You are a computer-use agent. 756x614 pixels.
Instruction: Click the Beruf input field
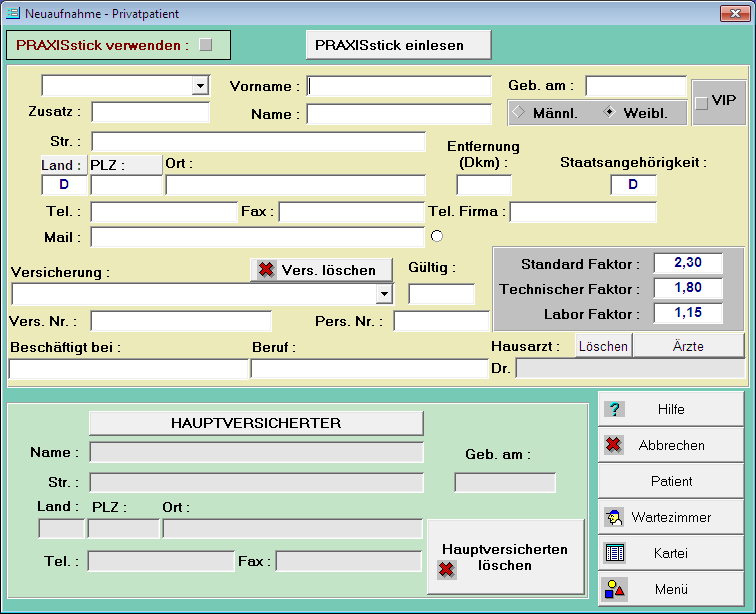pos(369,369)
